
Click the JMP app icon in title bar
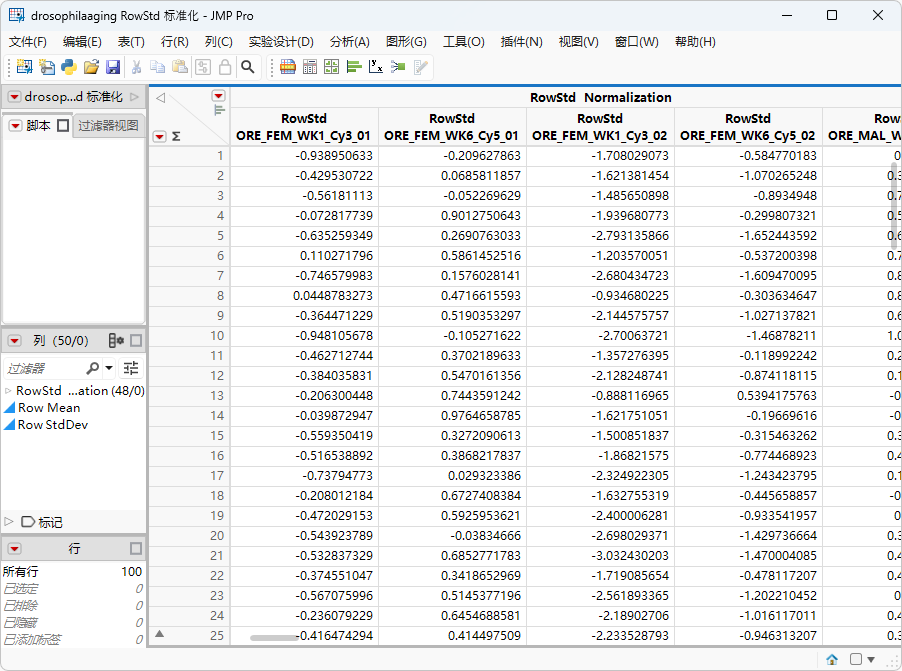16,16
